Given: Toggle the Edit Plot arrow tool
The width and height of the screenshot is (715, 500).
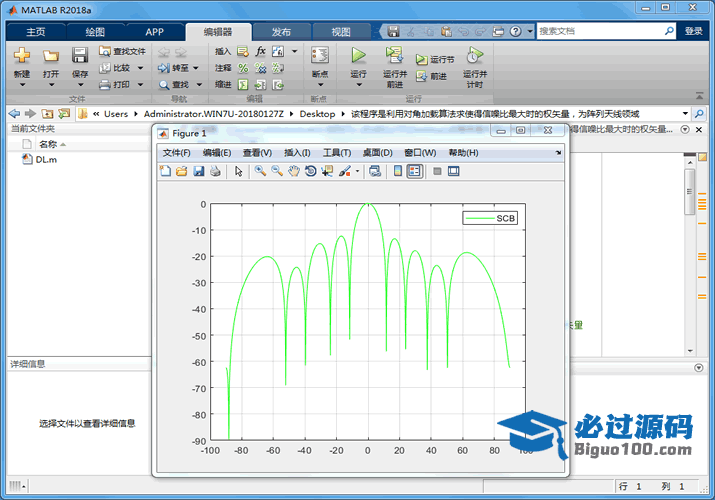Looking at the screenshot, I should click(238, 171).
